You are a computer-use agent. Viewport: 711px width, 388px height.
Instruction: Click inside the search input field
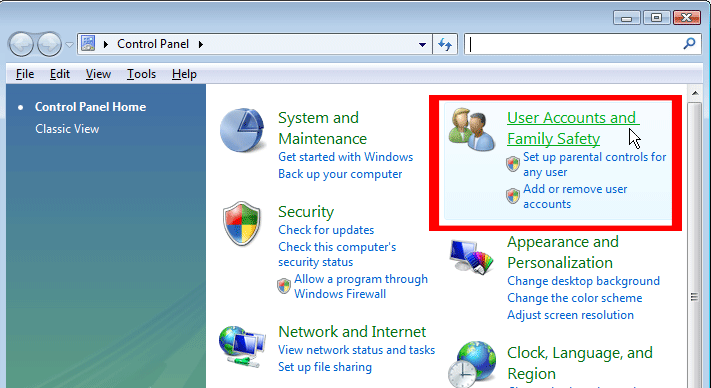[574, 44]
